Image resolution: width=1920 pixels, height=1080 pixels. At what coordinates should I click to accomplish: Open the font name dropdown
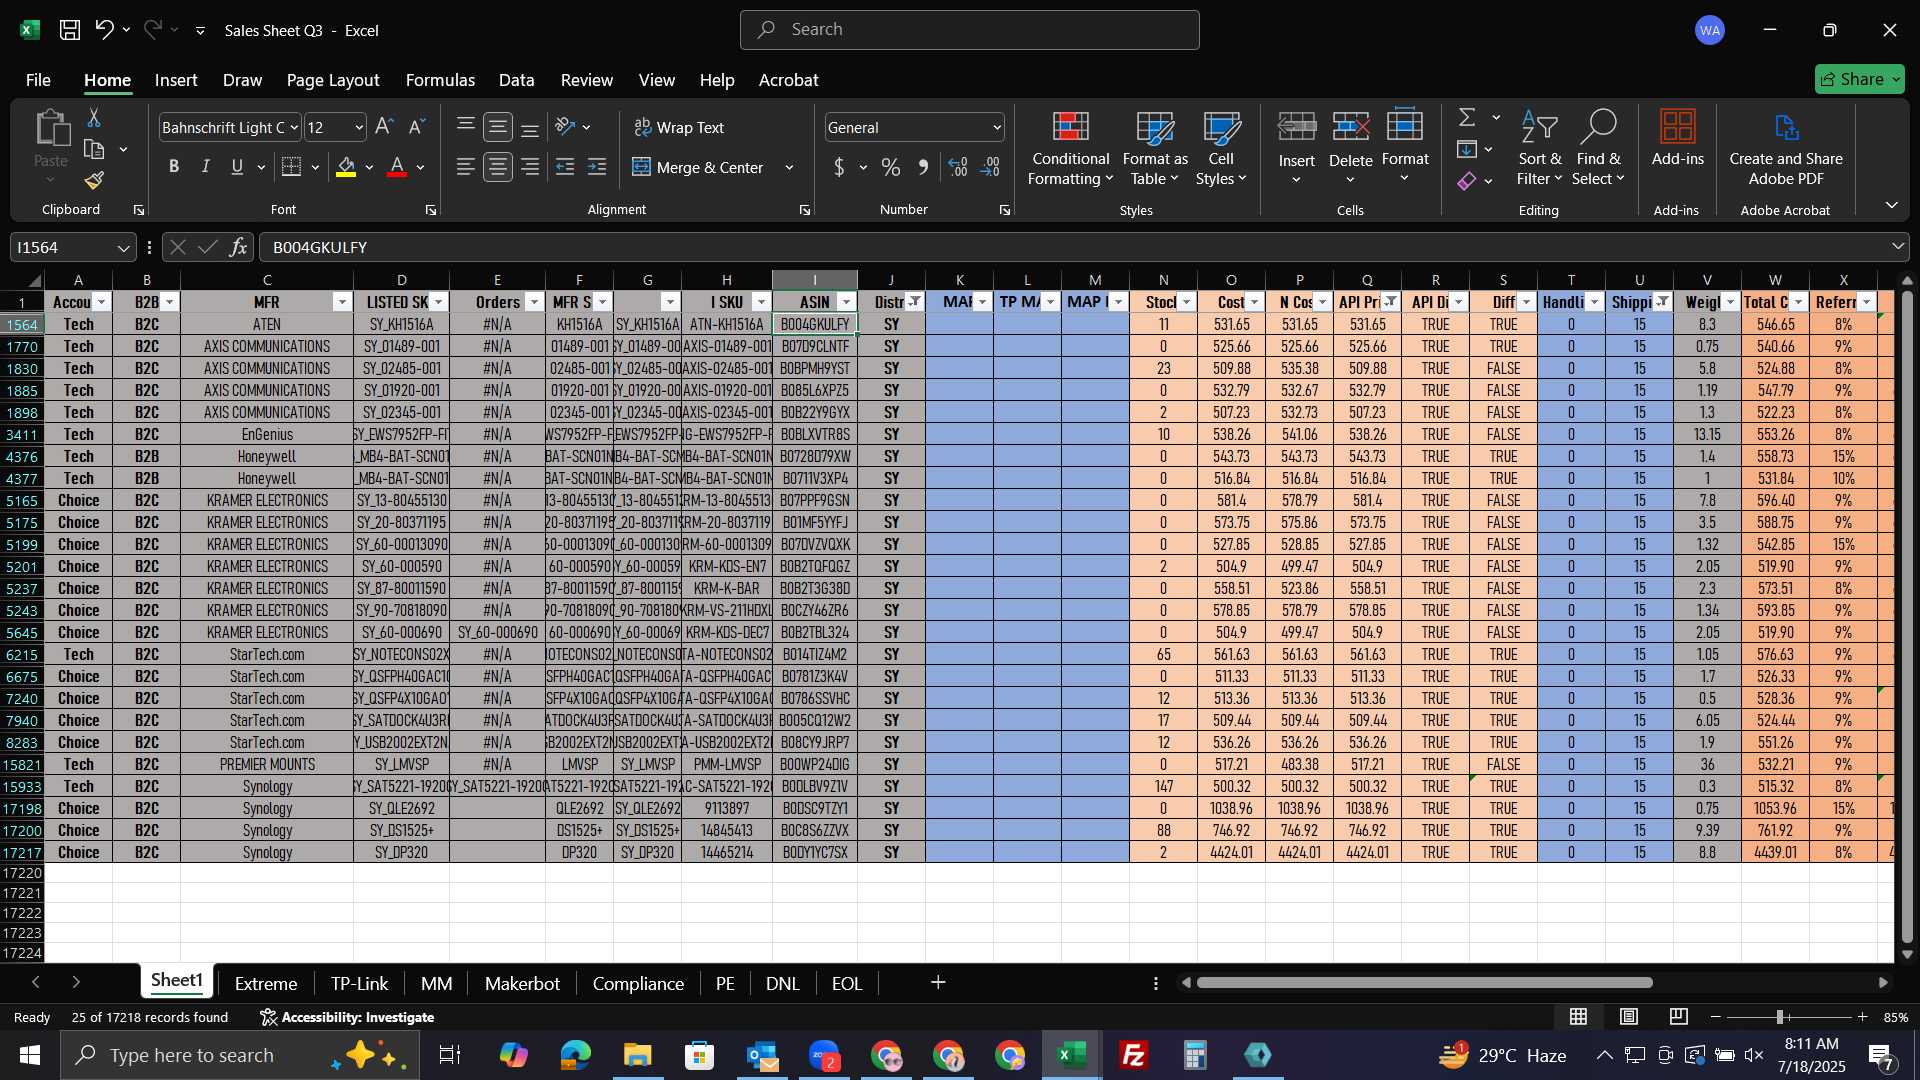pyautogui.click(x=294, y=127)
